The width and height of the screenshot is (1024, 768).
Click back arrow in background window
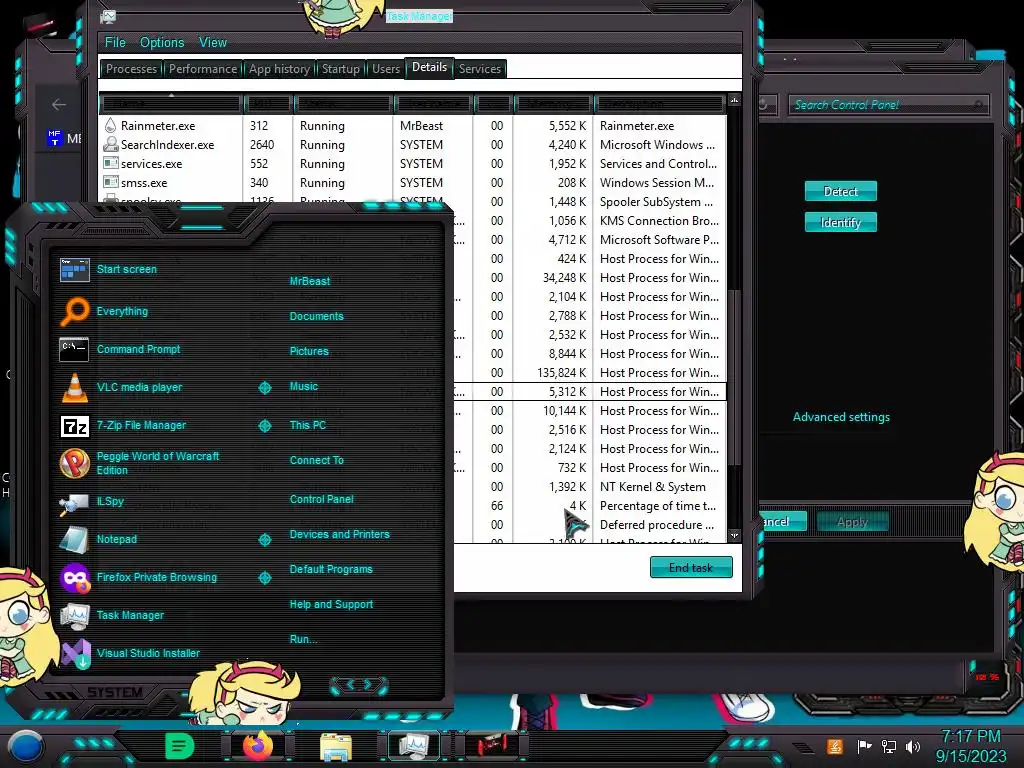click(x=59, y=104)
